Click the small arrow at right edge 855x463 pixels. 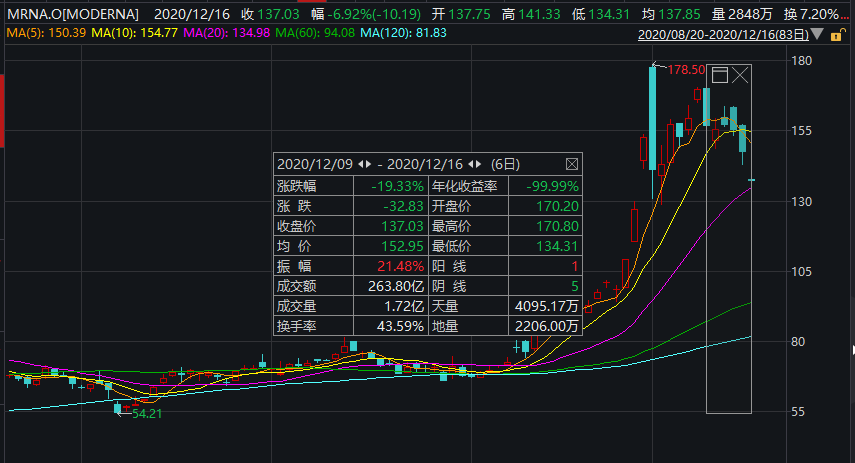(851, 350)
